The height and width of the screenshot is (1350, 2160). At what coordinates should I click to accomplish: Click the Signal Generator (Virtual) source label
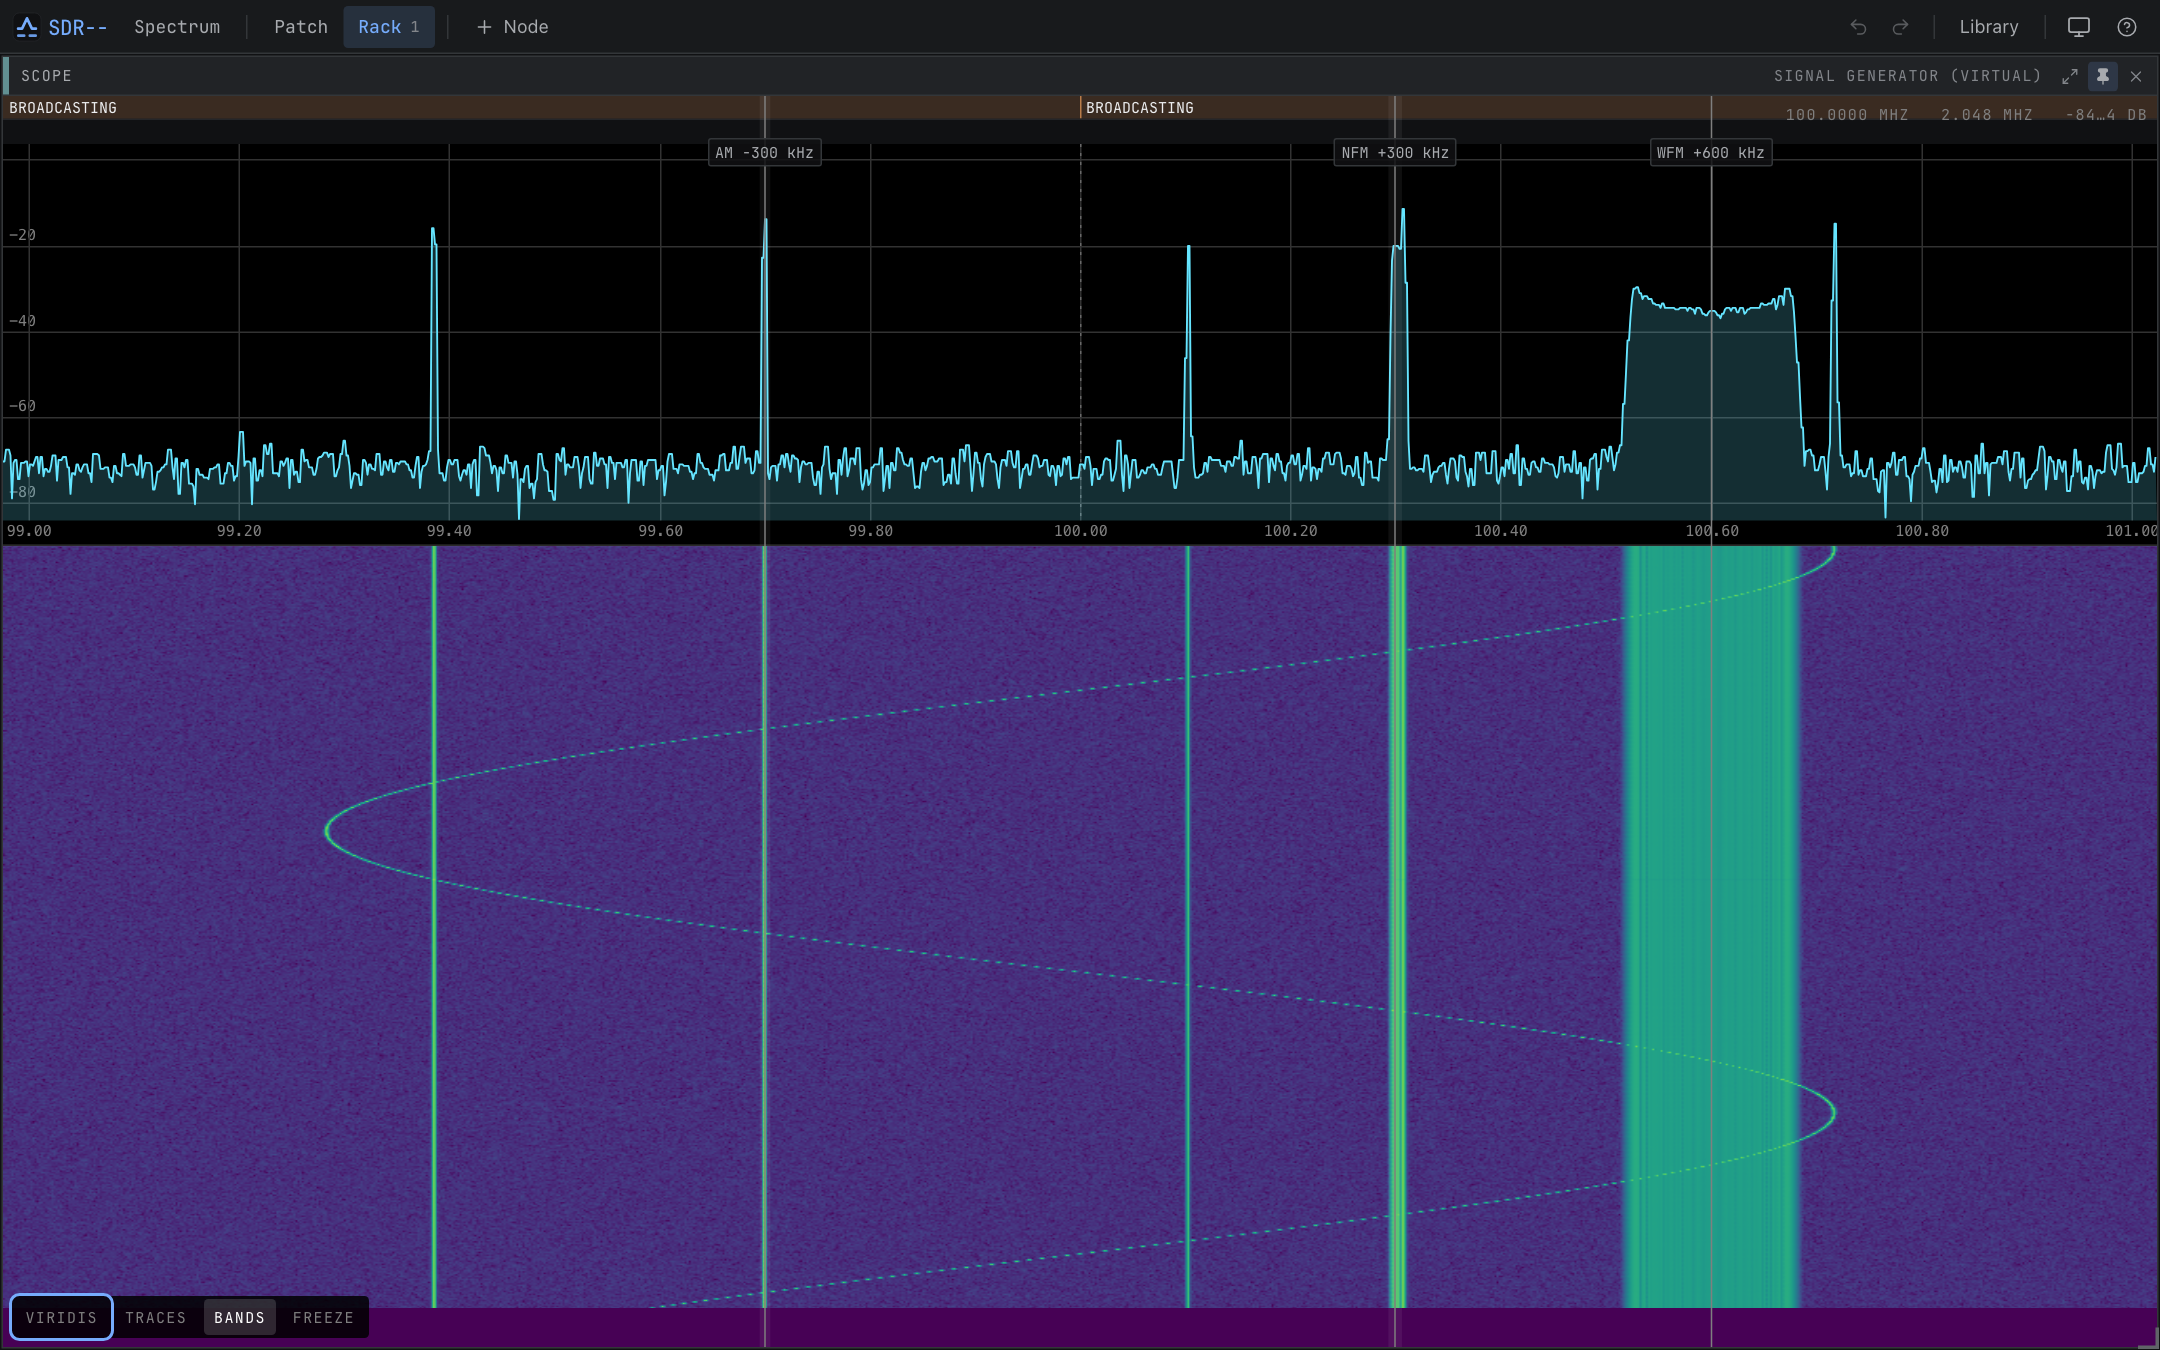tap(1907, 76)
